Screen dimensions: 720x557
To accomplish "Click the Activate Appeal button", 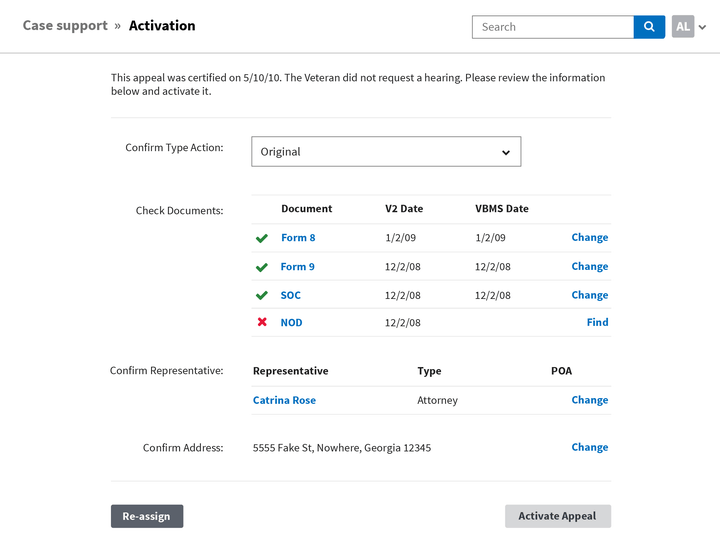I will coord(558,516).
